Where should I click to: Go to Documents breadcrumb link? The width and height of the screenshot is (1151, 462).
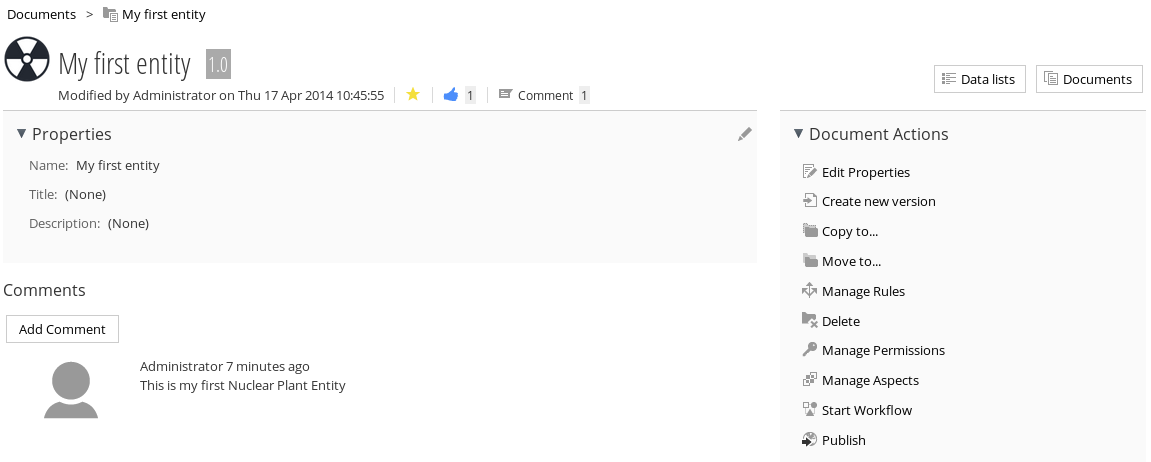41,14
